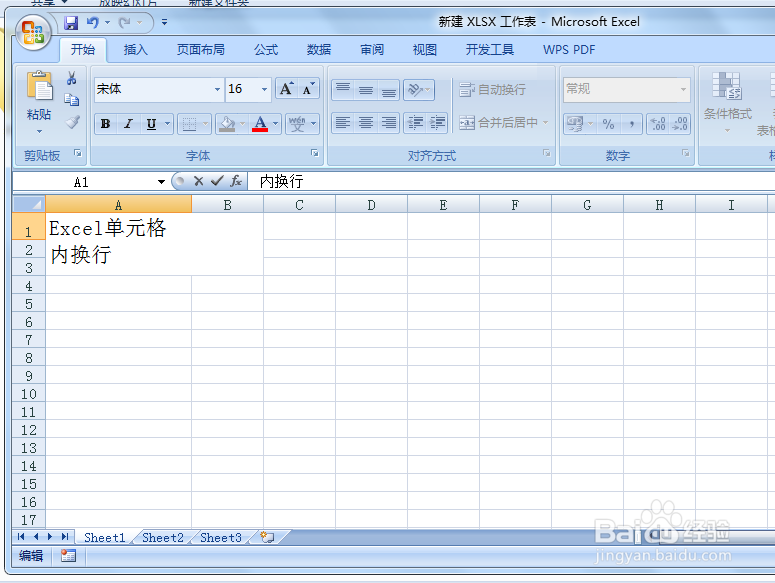
Task: Increase font size with large A
Action: (x=286, y=89)
